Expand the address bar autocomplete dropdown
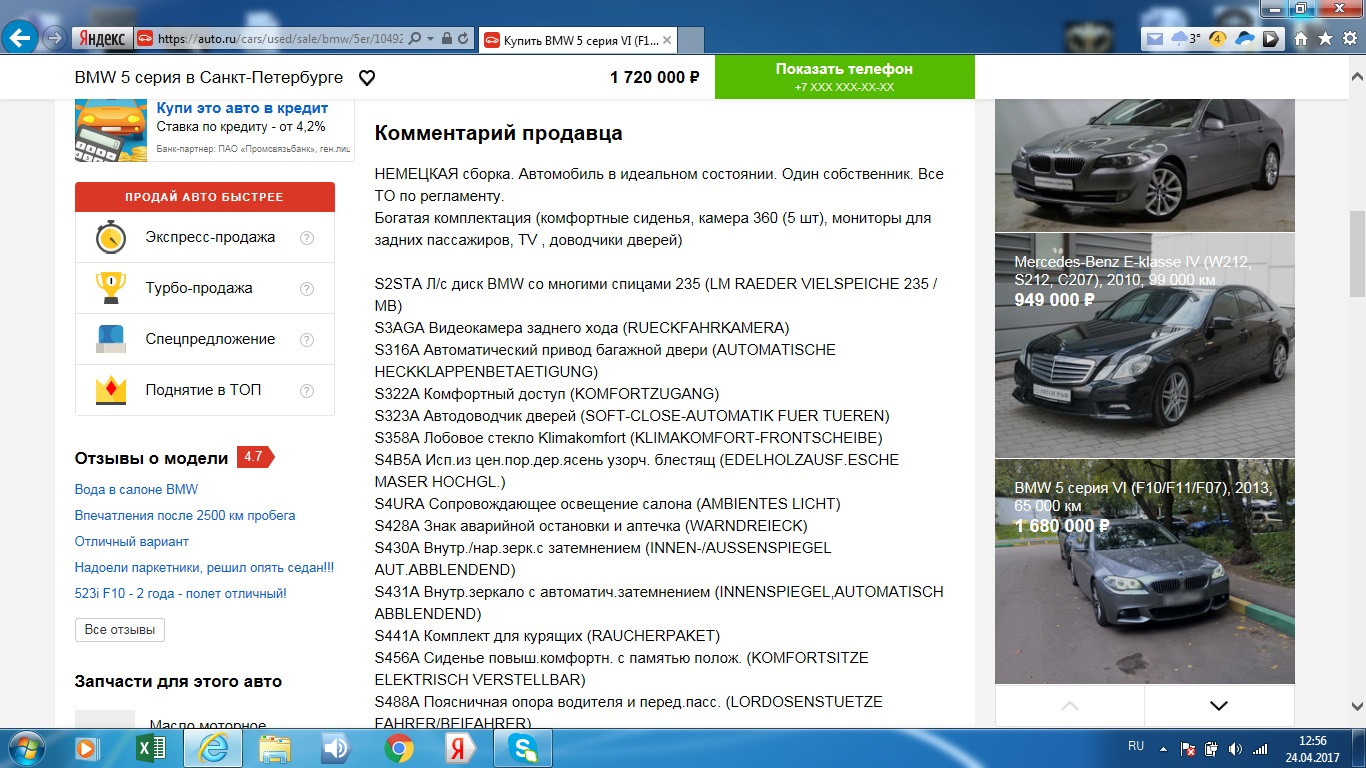Viewport: 1366px width, 768px height. click(x=430, y=39)
